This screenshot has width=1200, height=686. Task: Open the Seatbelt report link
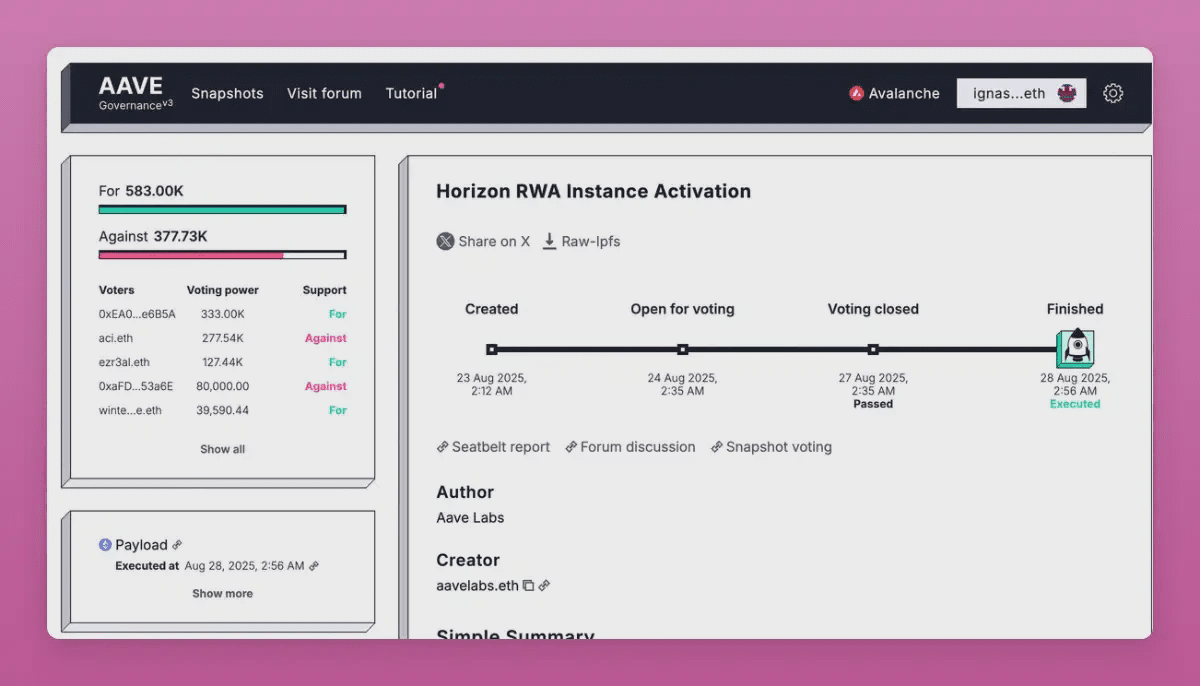(493, 447)
